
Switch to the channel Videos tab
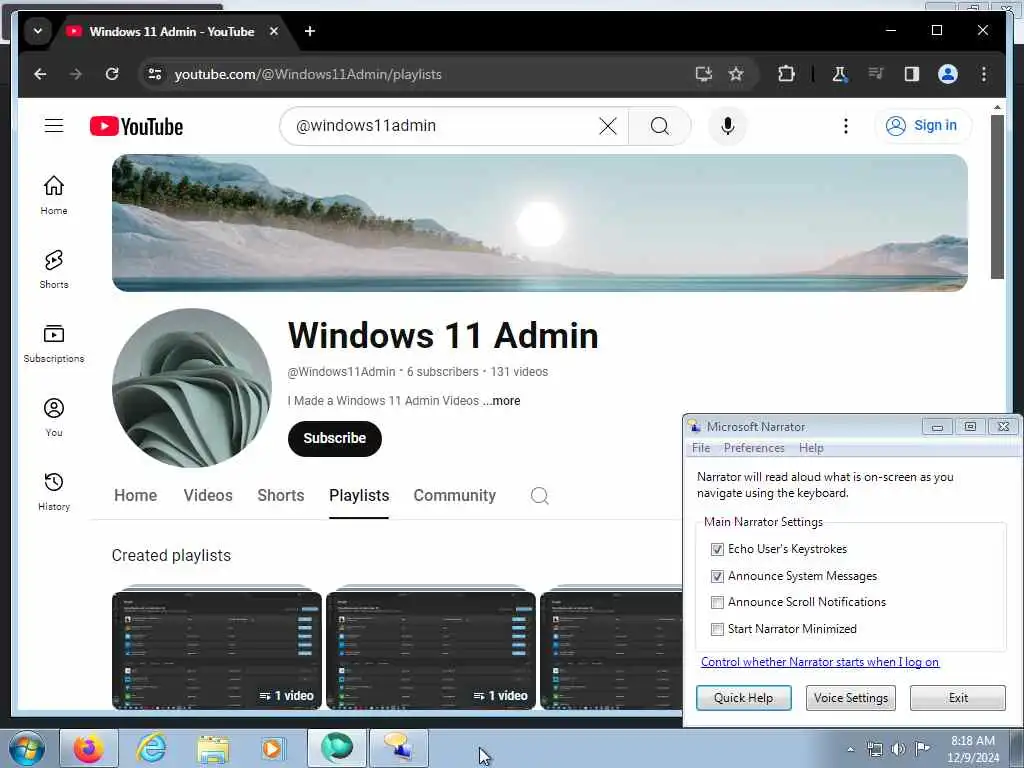[208, 496]
